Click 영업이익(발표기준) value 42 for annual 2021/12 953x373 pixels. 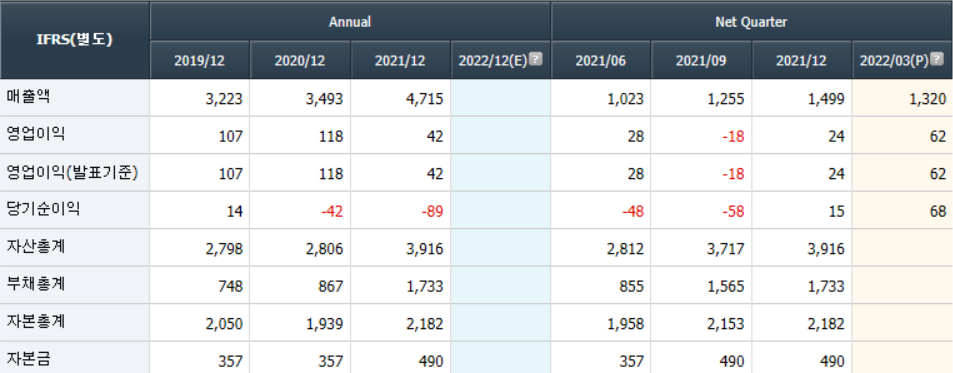point(436,174)
